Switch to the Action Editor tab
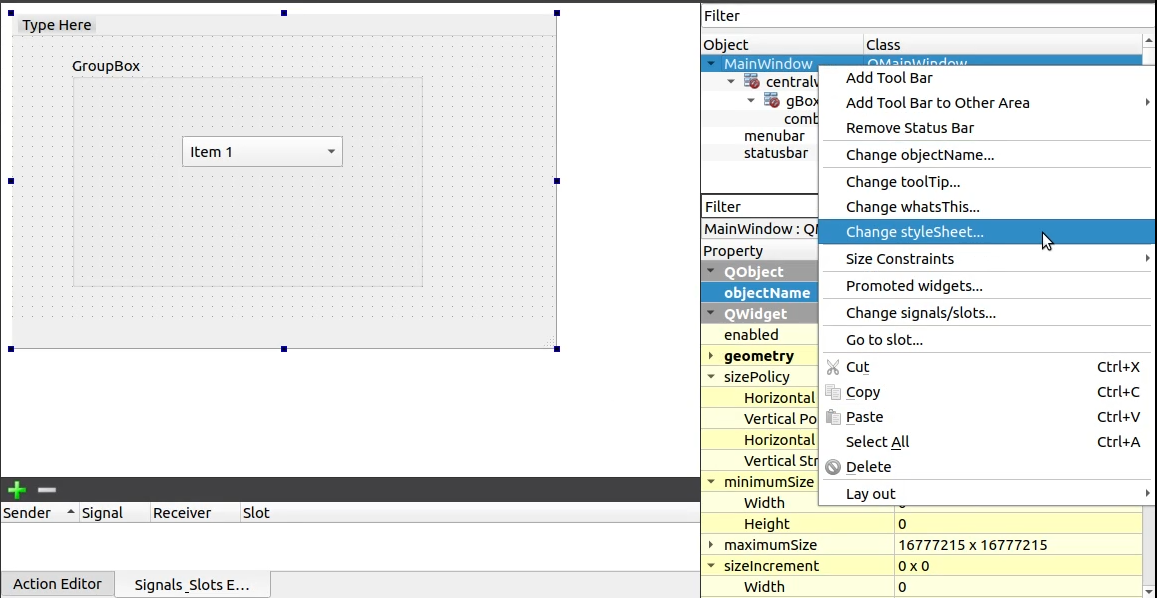Image resolution: width=1157 pixels, height=598 pixels. pyautogui.click(x=58, y=584)
